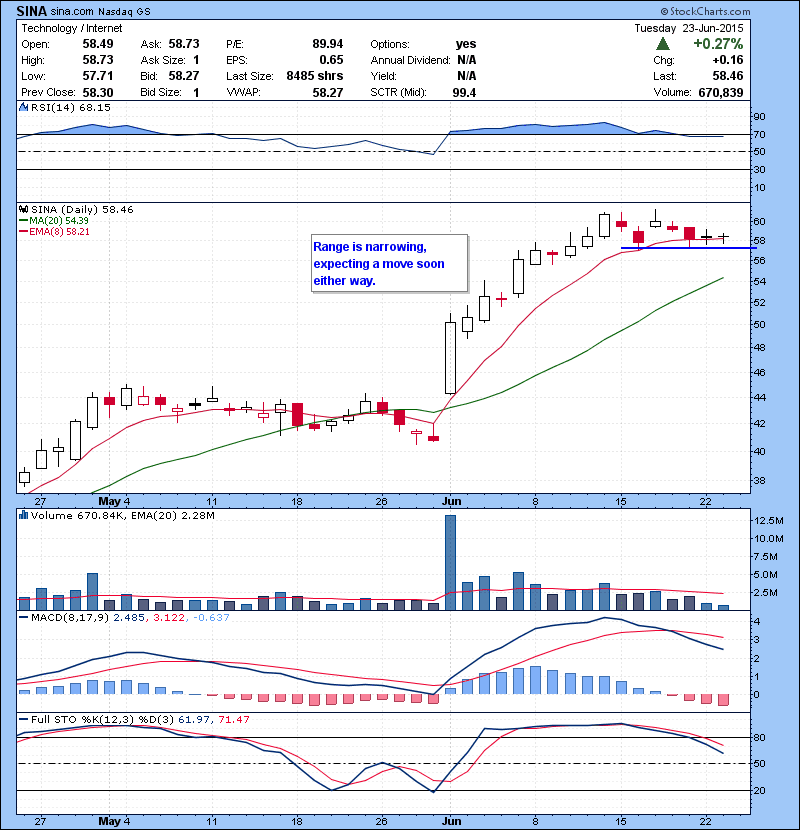Click the Range is narrowing annotation box
Image resolution: width=800 pixels, height=830 pixels.
(x=390, y=263)
